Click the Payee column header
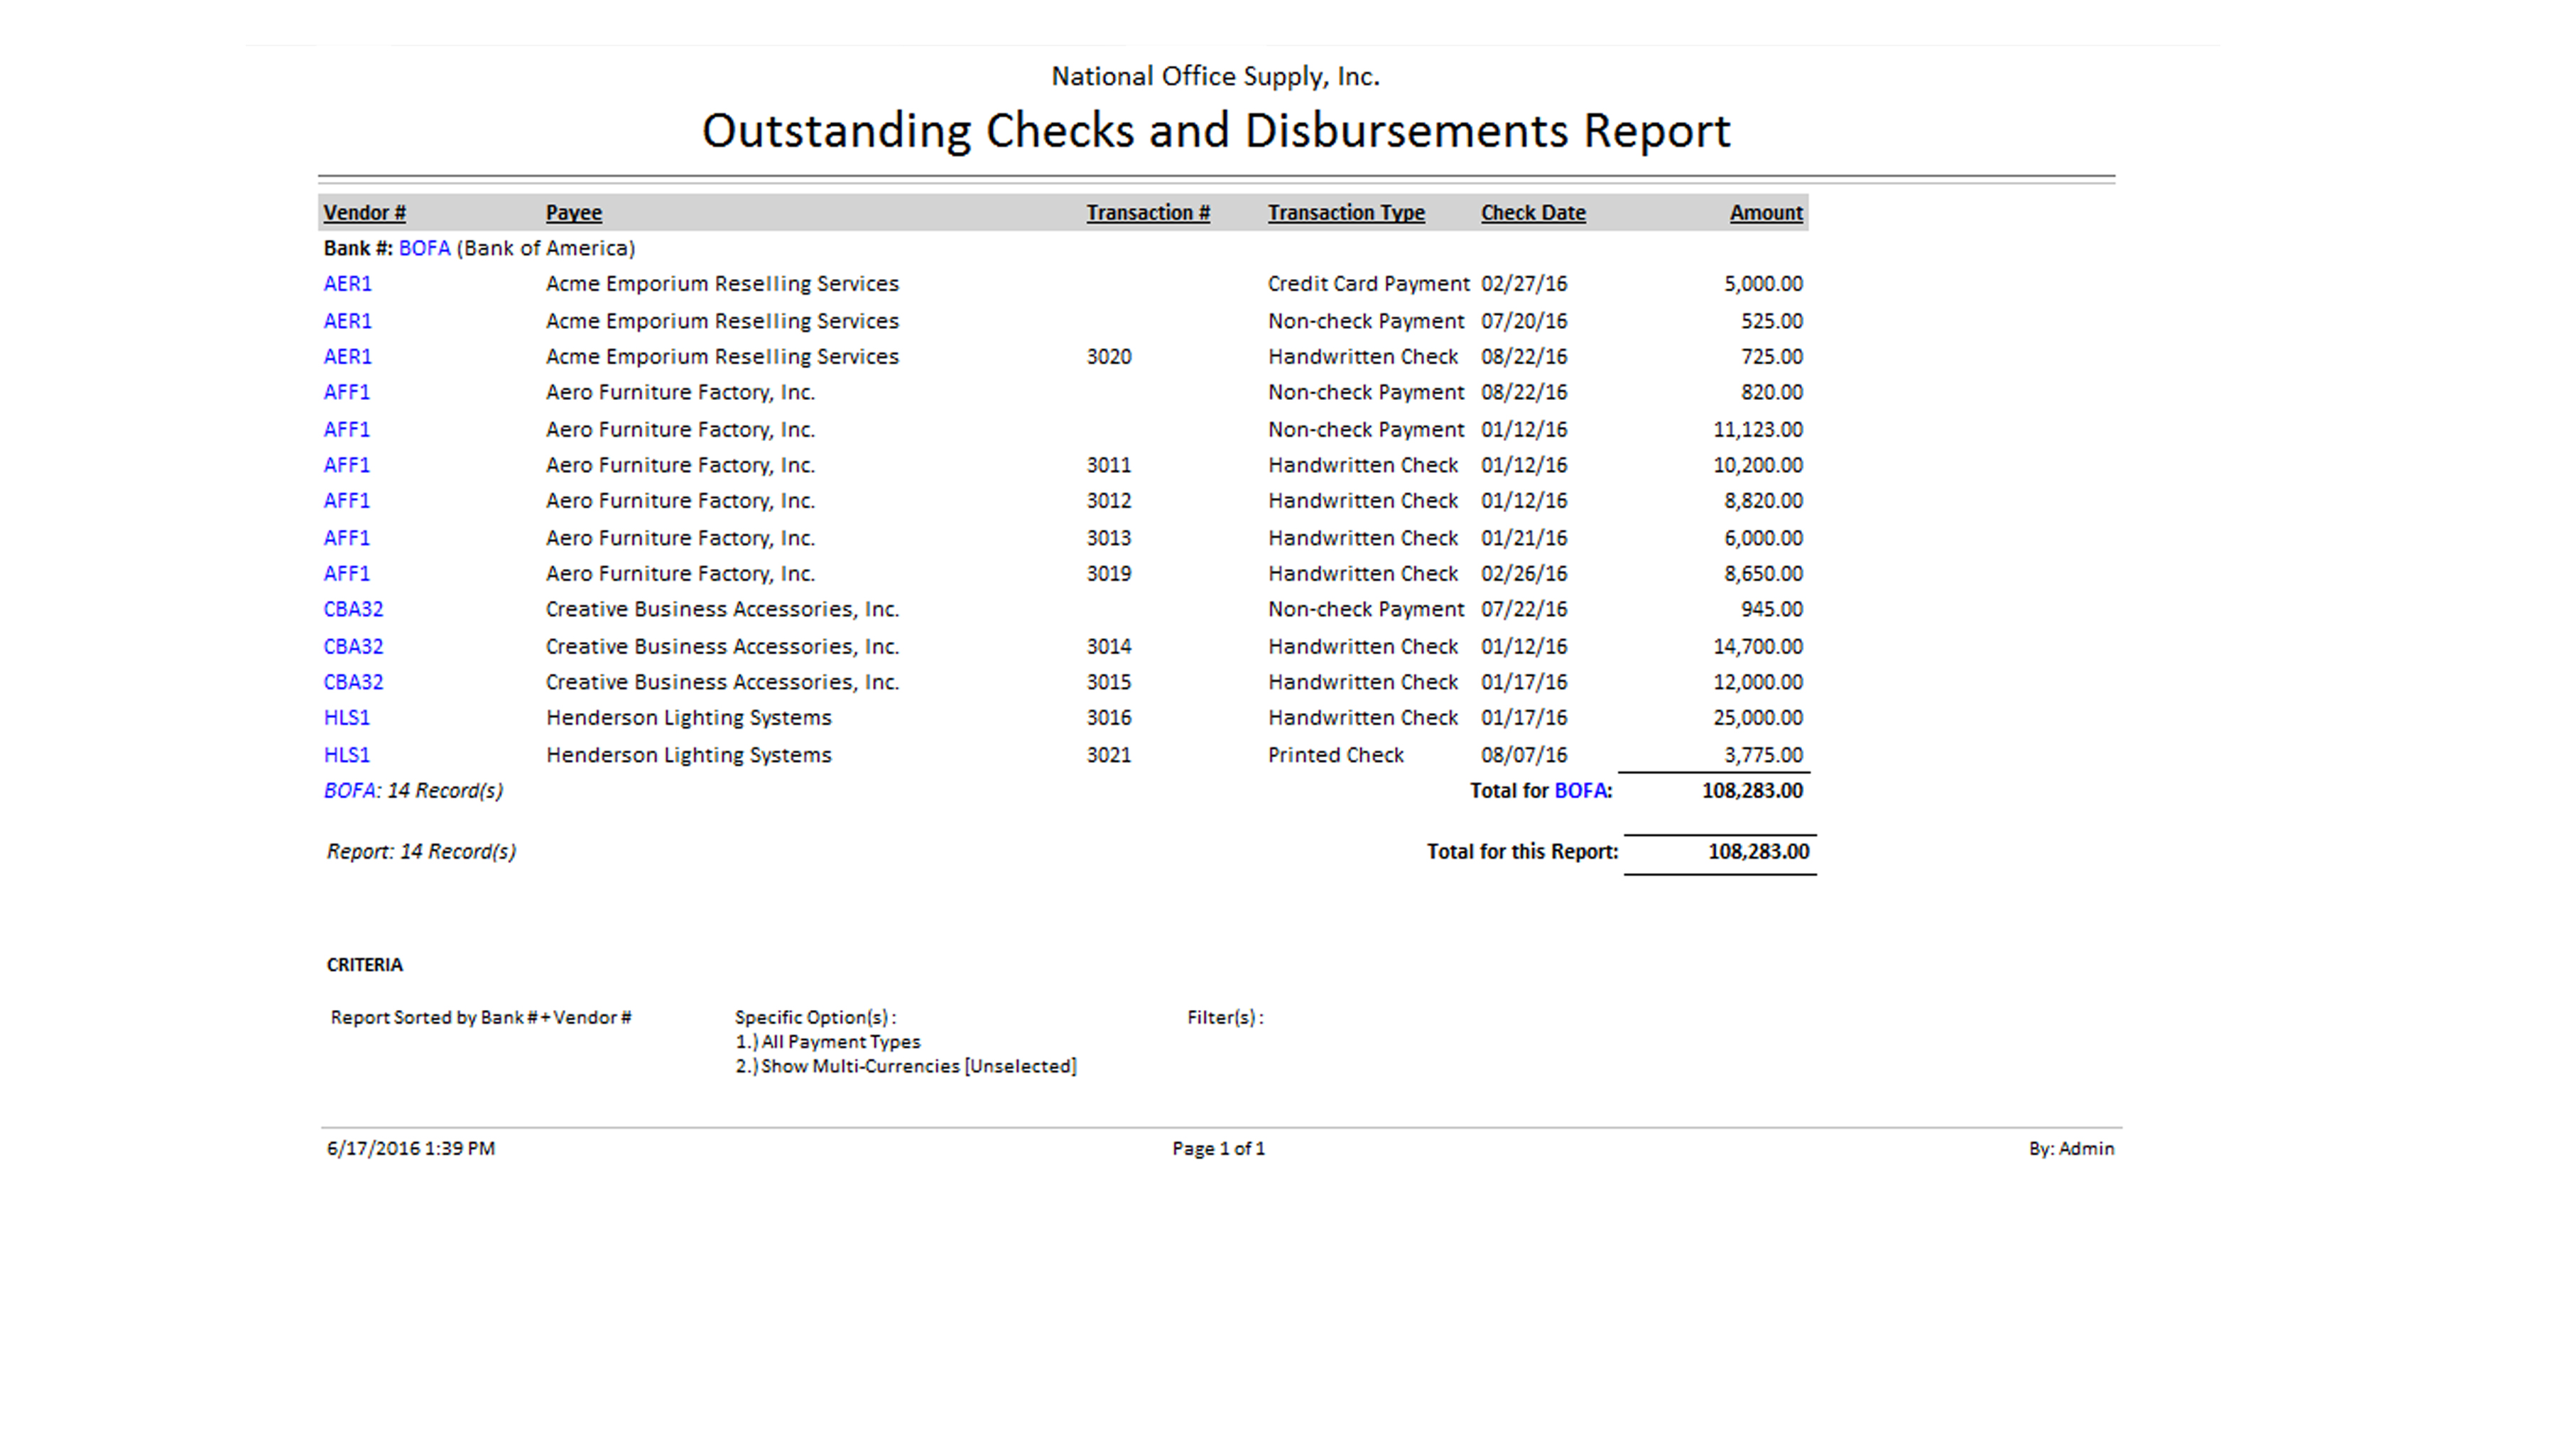The width and height of the screenshot is (2557, 1456). (573, 212)
